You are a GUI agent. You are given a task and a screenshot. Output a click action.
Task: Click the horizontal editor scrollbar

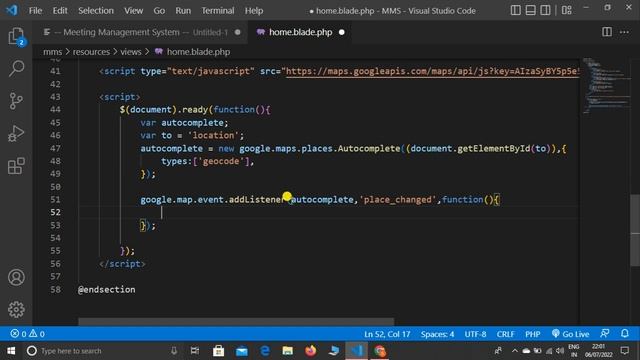[x=236, y=322]
